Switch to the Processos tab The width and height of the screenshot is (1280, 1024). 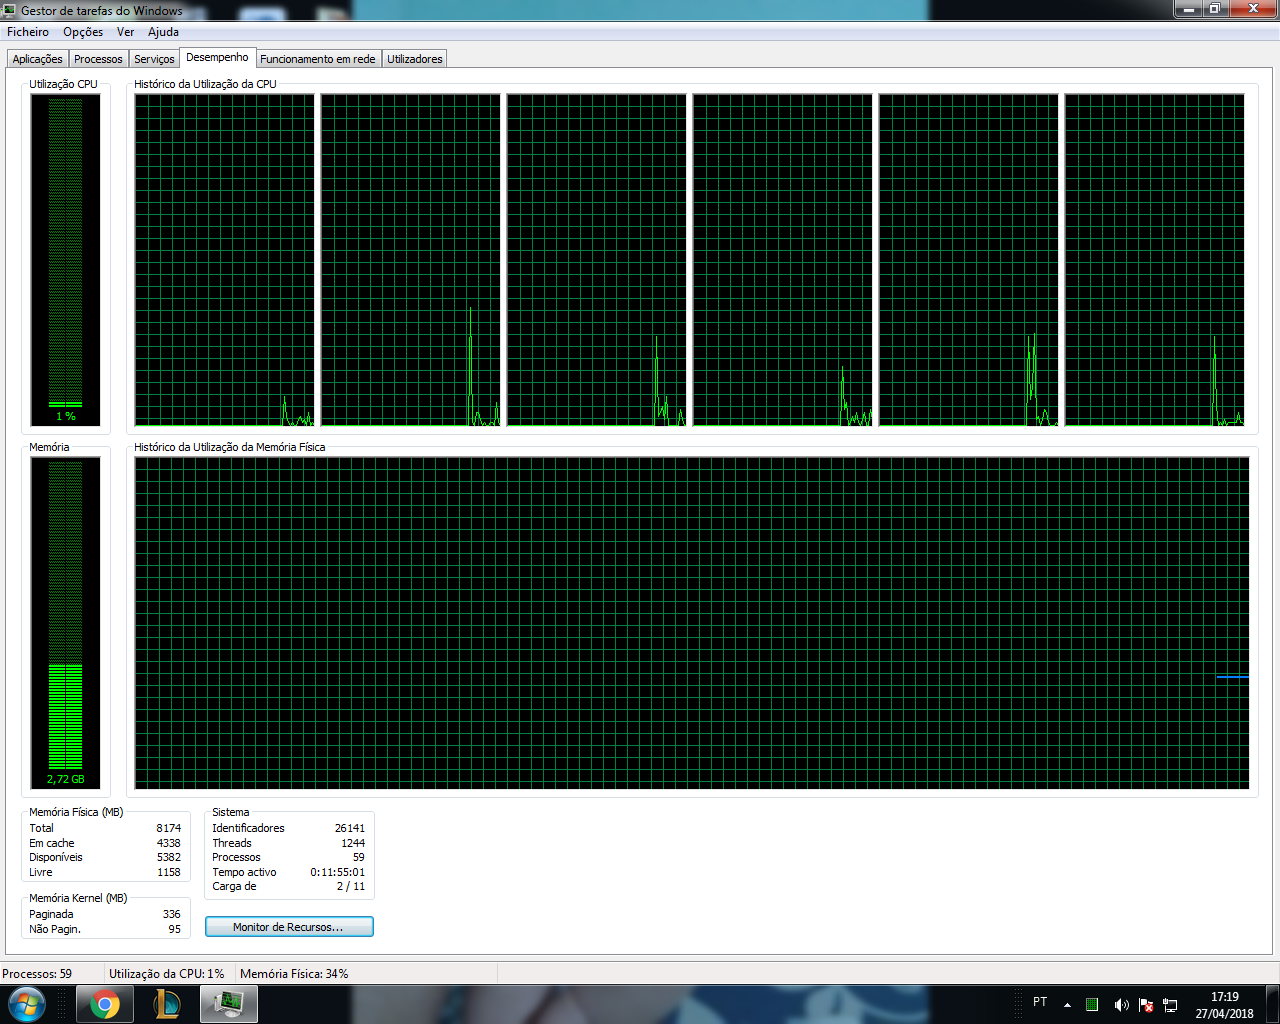click(98, 59)
